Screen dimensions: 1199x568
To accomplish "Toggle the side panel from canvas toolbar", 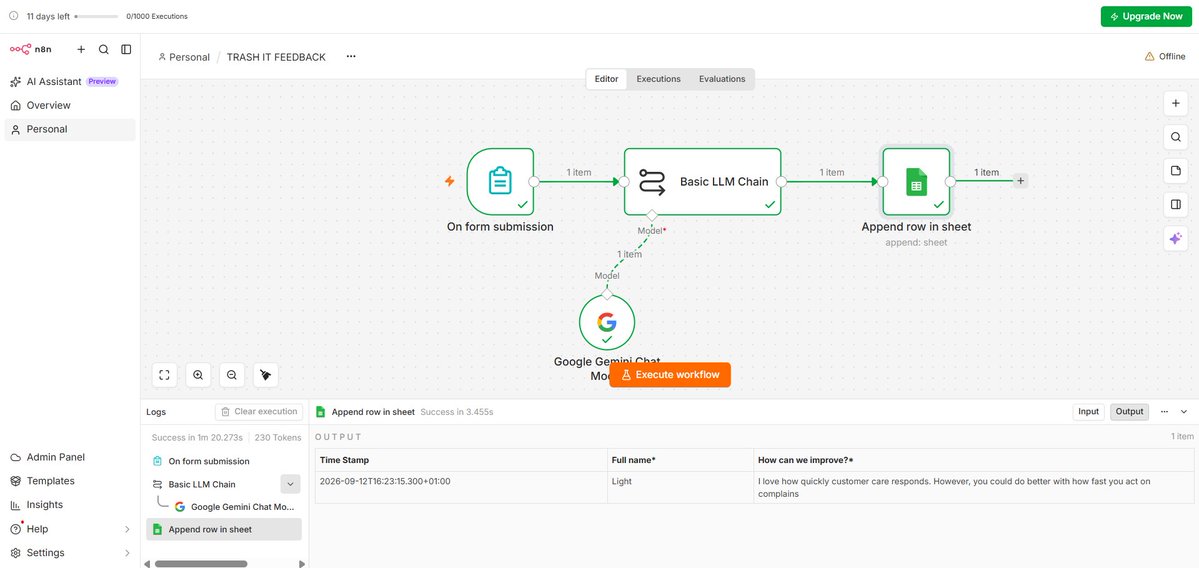I will [1176, 205].
